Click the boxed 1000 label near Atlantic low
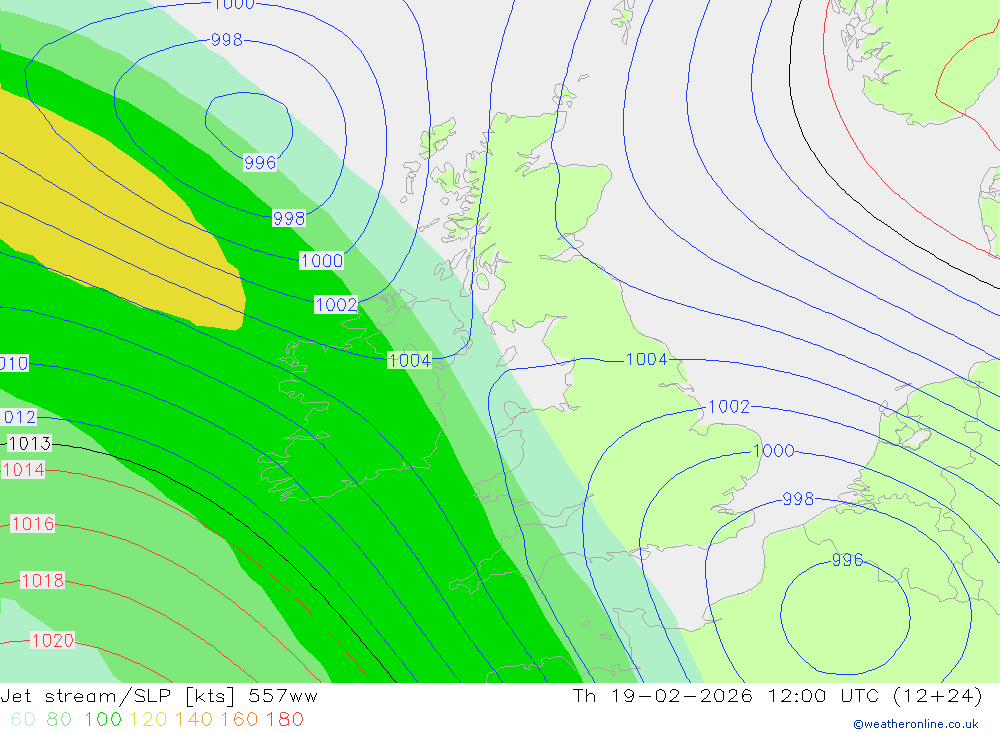This screenshot has height=733, width=1000. coord(321,260)
